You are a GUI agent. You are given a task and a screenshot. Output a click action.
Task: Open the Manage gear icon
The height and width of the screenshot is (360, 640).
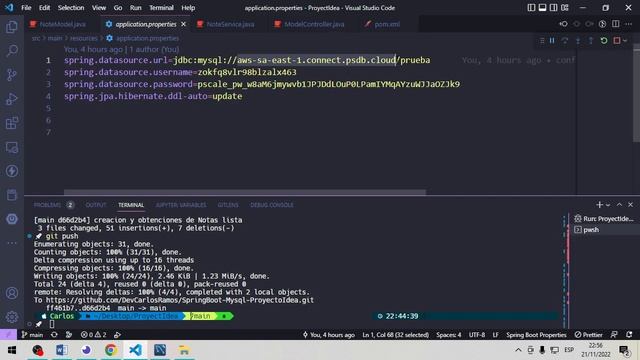coord(12,317)
